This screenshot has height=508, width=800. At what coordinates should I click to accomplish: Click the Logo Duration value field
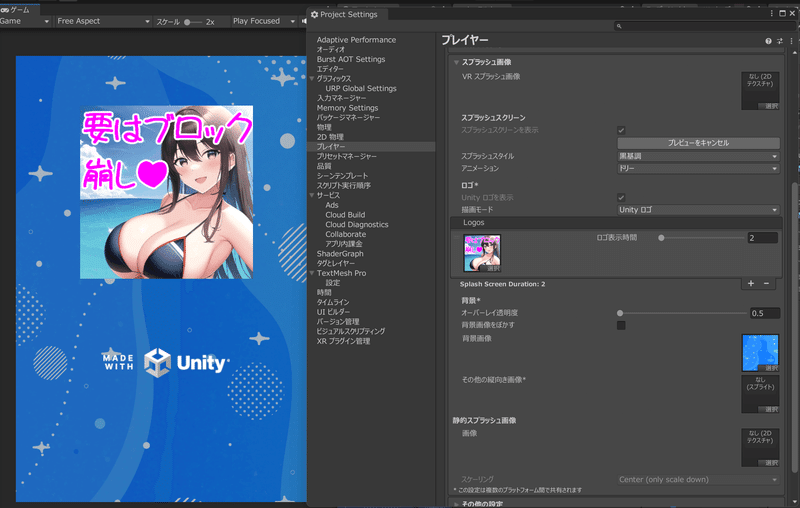[763, 238]
